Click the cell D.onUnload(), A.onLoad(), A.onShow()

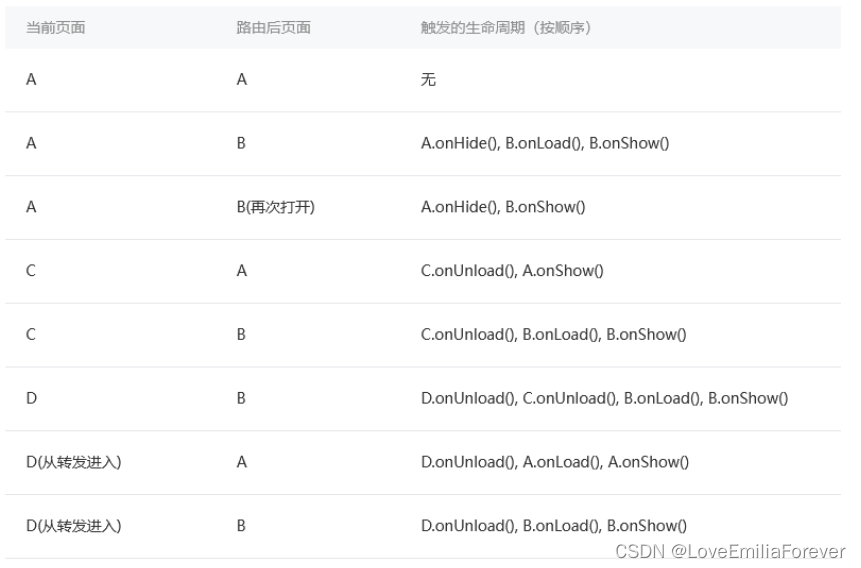555,462
